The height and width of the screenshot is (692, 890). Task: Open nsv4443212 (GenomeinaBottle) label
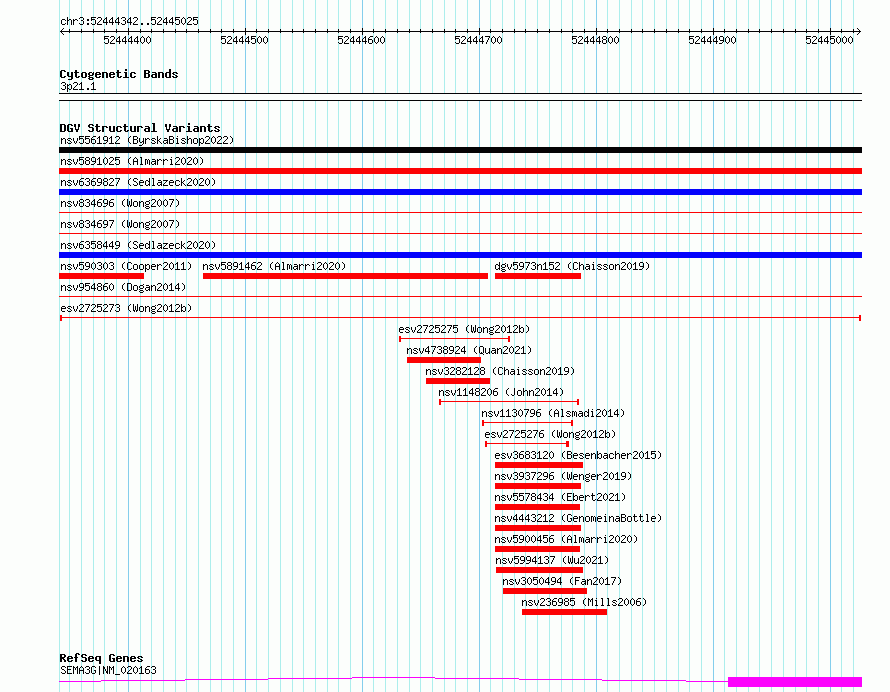[578, 518]
